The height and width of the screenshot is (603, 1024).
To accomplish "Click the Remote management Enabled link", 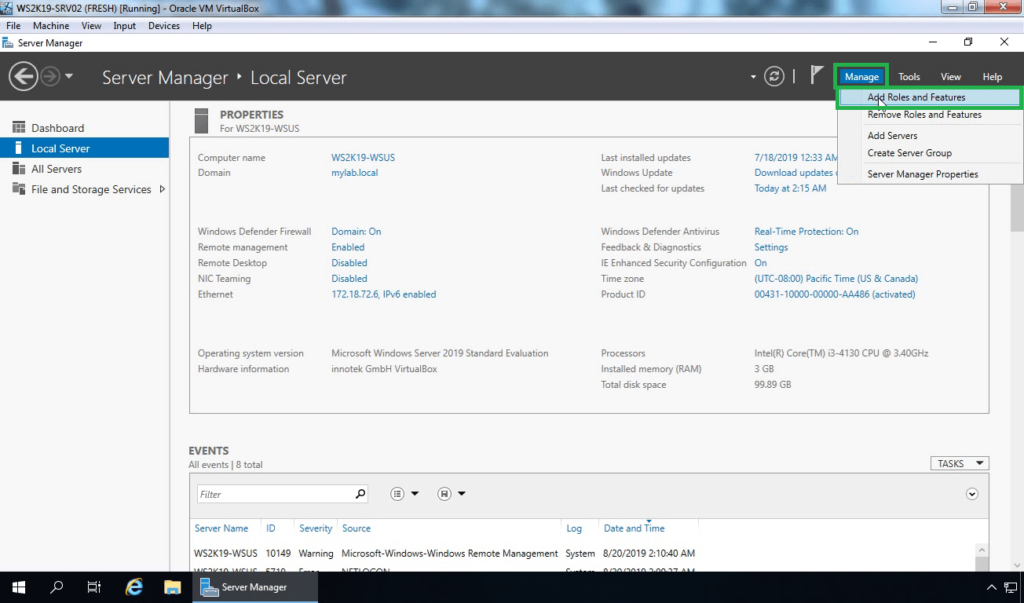I will (347, 248).
